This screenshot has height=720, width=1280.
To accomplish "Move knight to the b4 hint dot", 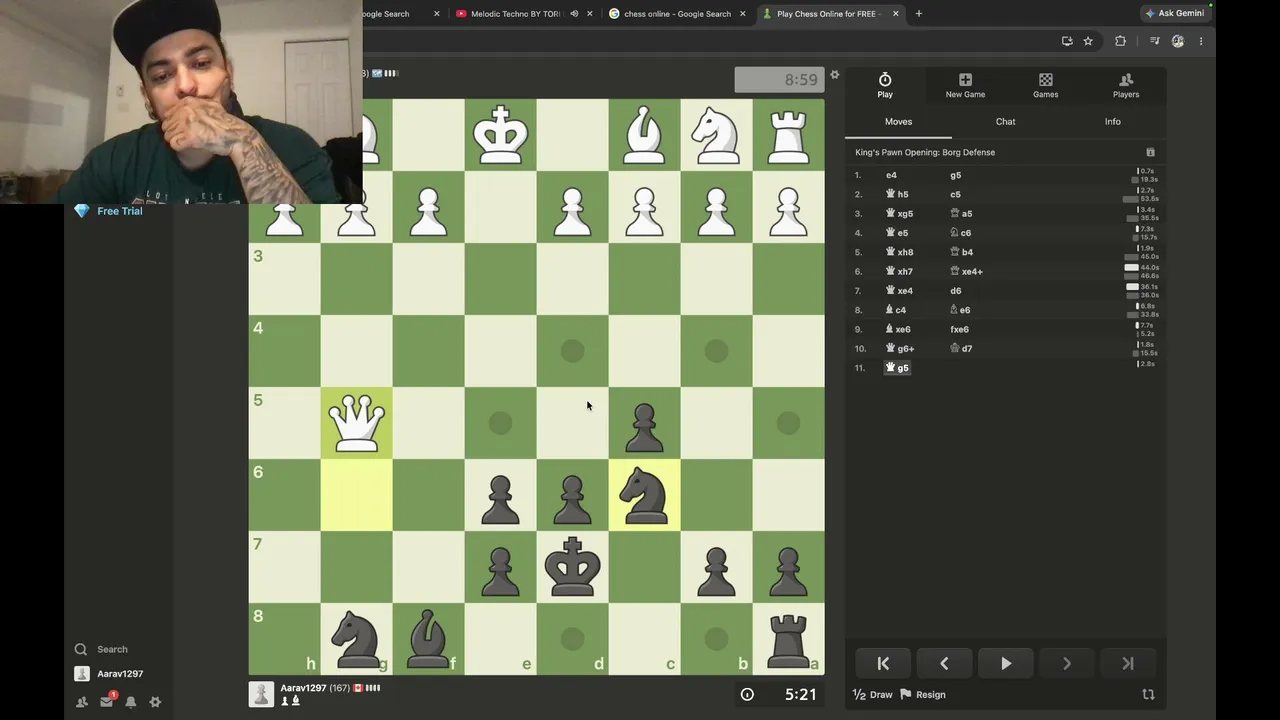I will (717, 351).
